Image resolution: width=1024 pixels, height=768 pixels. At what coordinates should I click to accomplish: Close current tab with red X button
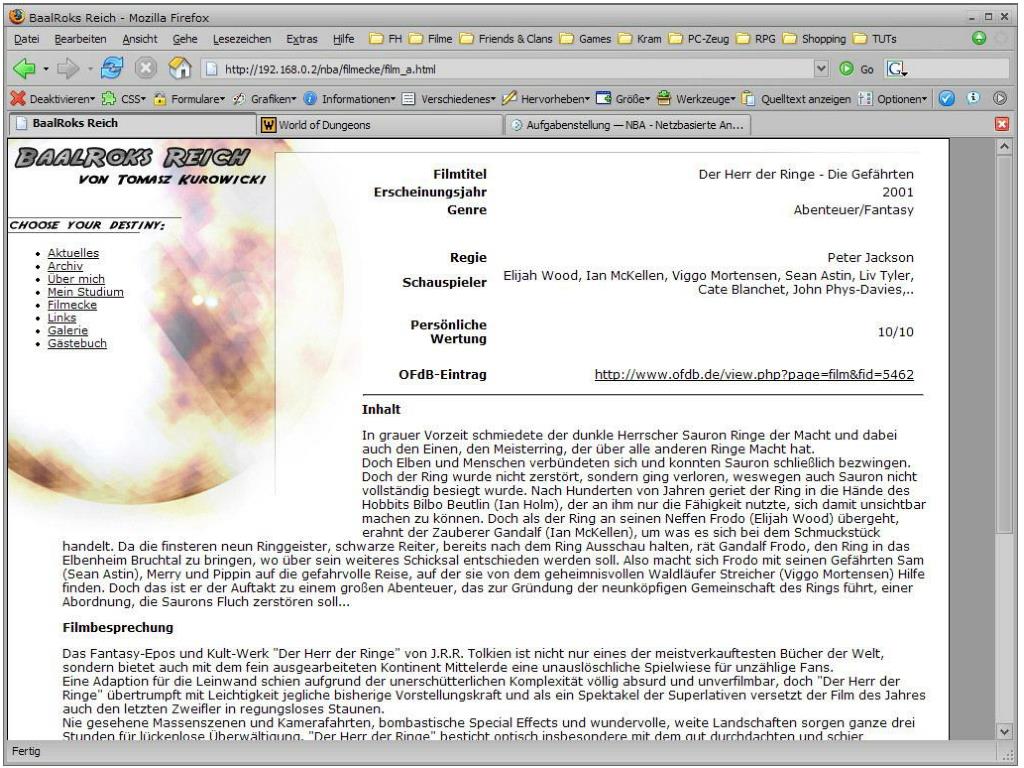click(1002, 124)
